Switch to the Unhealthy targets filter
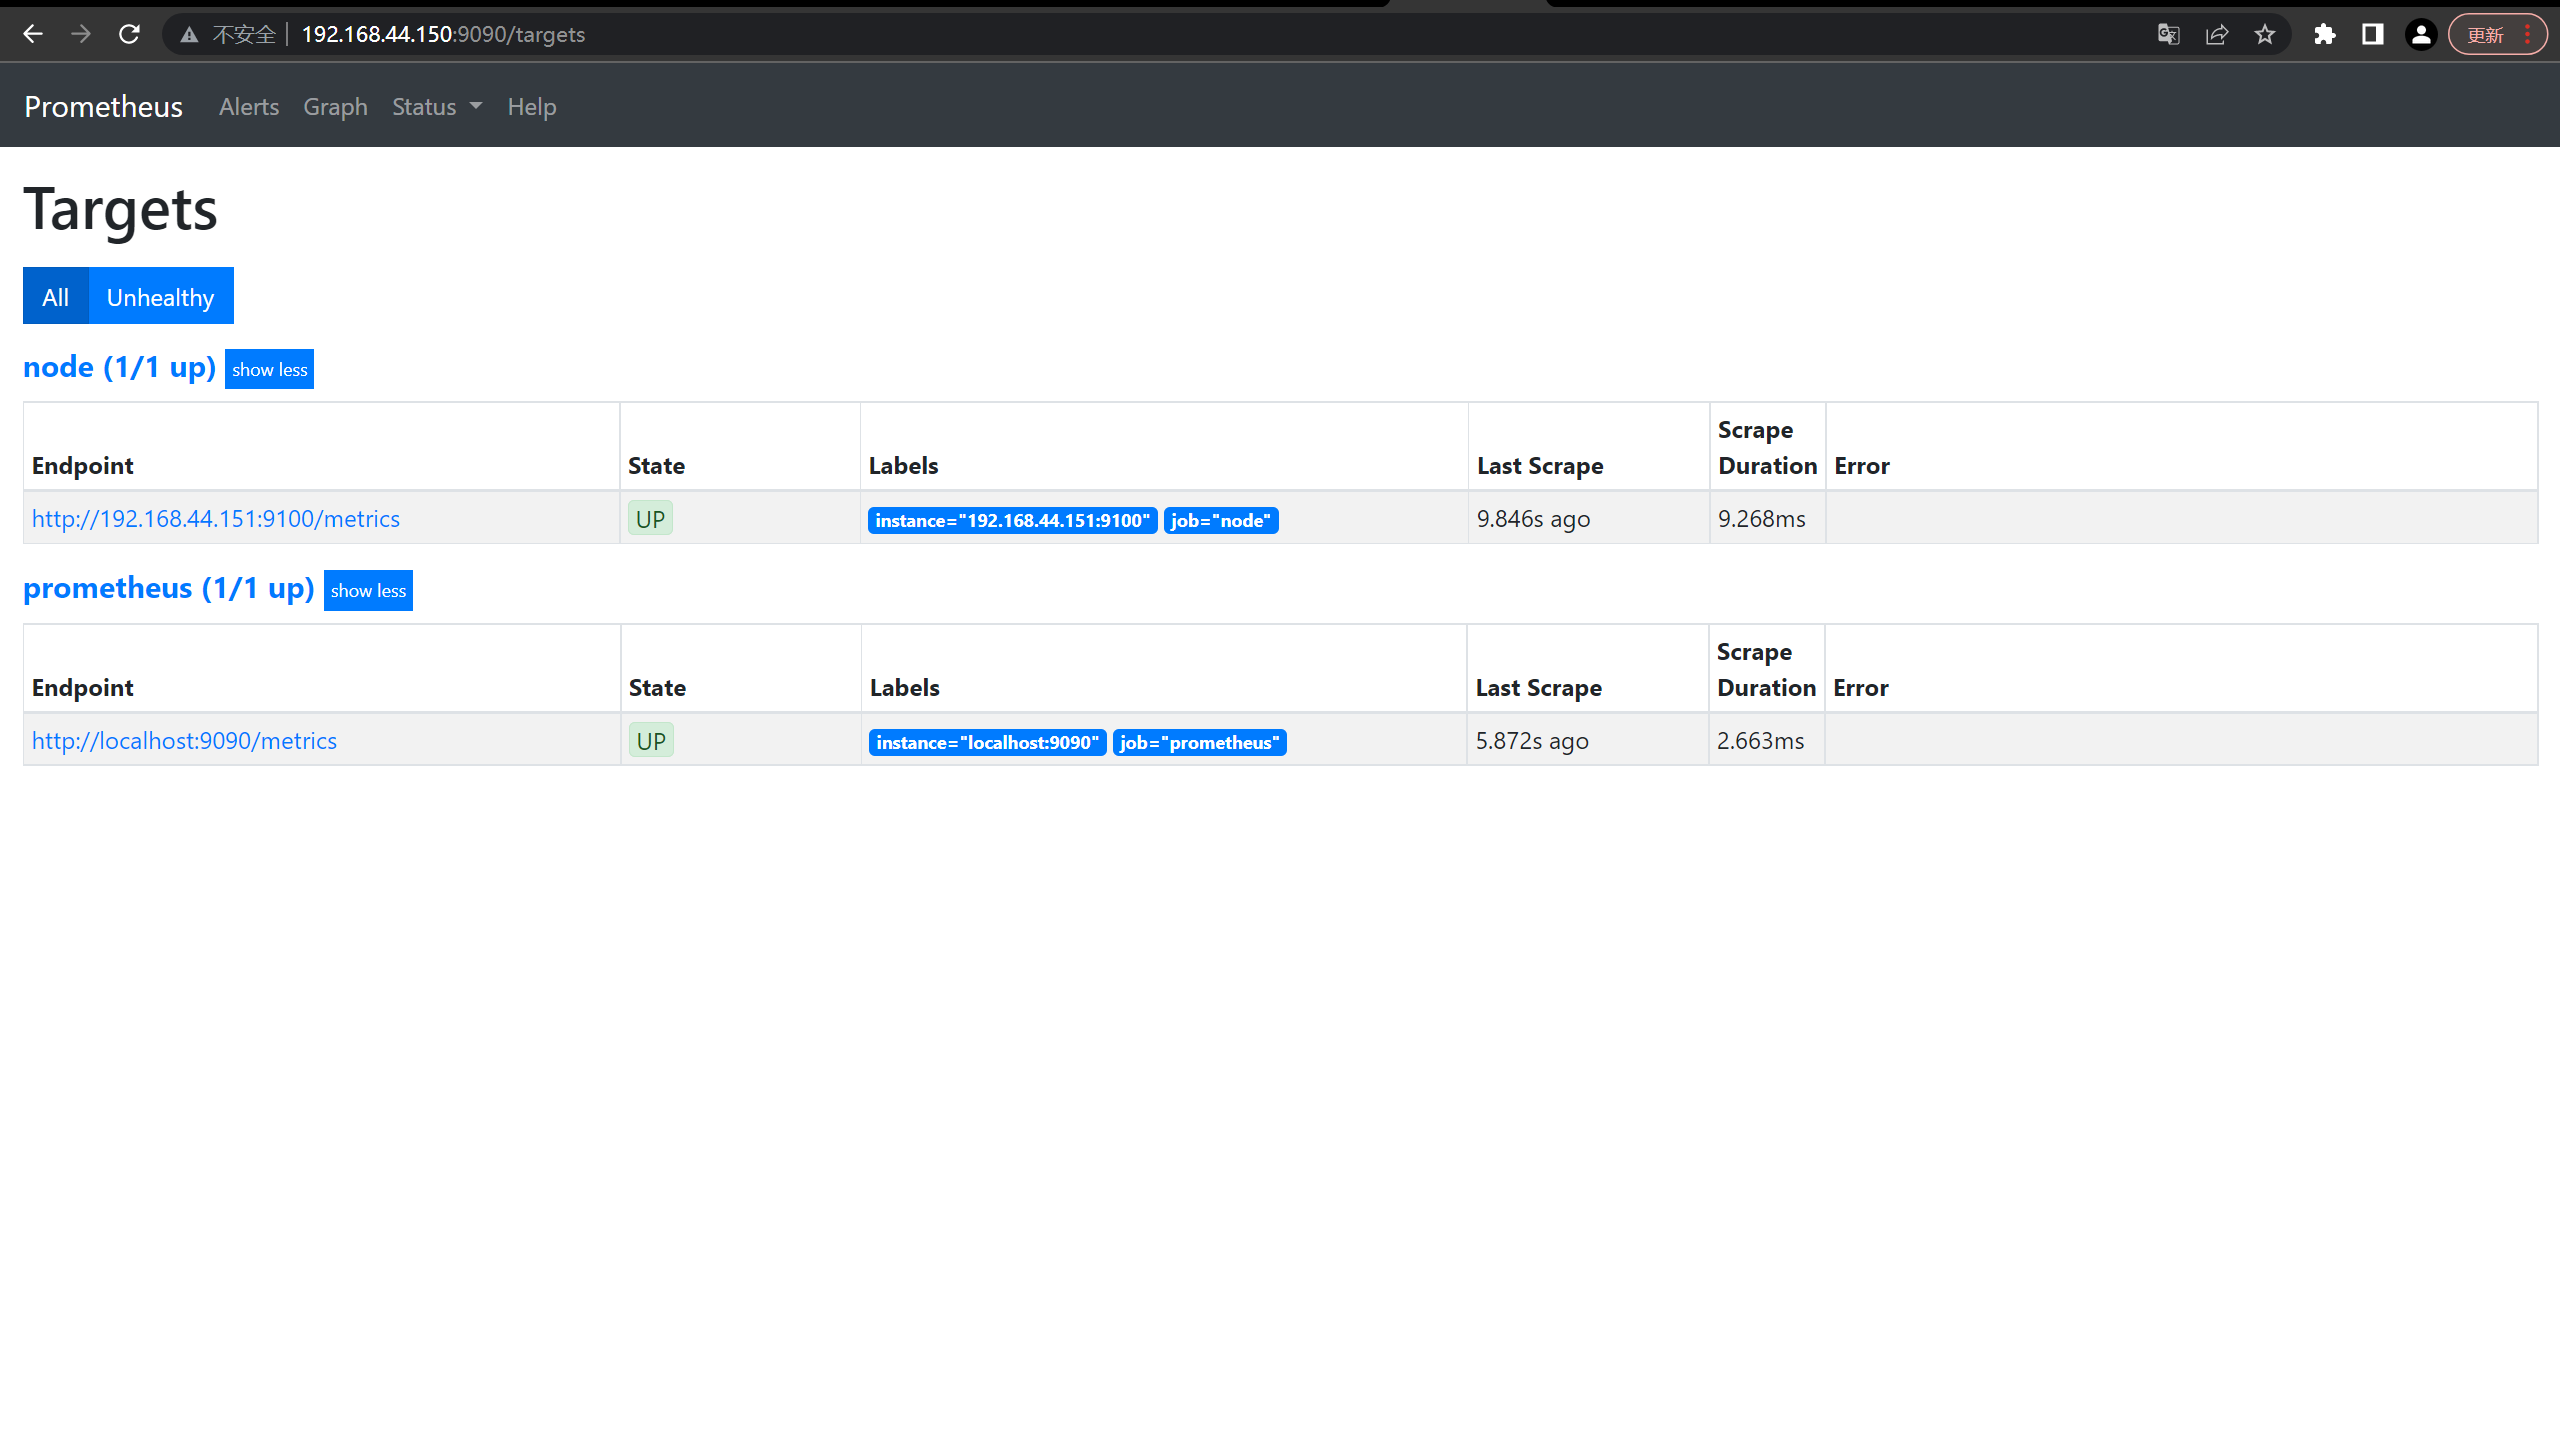 tap(160, 297)
